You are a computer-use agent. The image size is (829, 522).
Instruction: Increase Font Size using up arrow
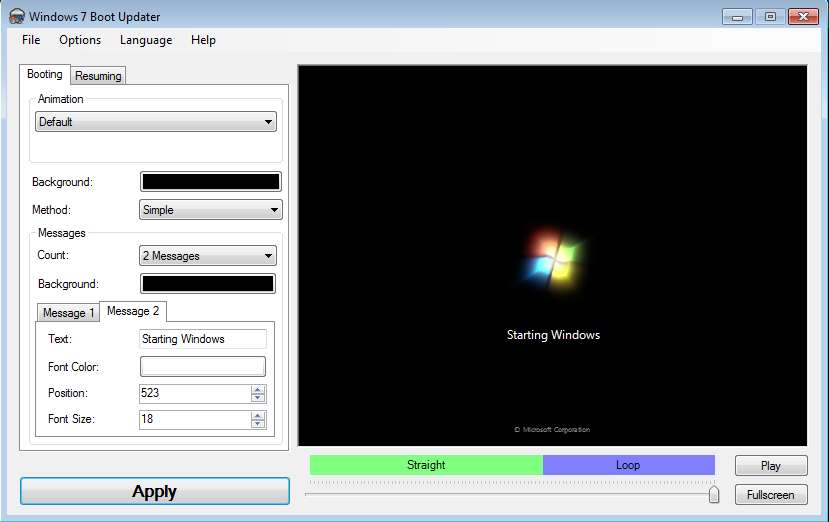tap(258, 415)
